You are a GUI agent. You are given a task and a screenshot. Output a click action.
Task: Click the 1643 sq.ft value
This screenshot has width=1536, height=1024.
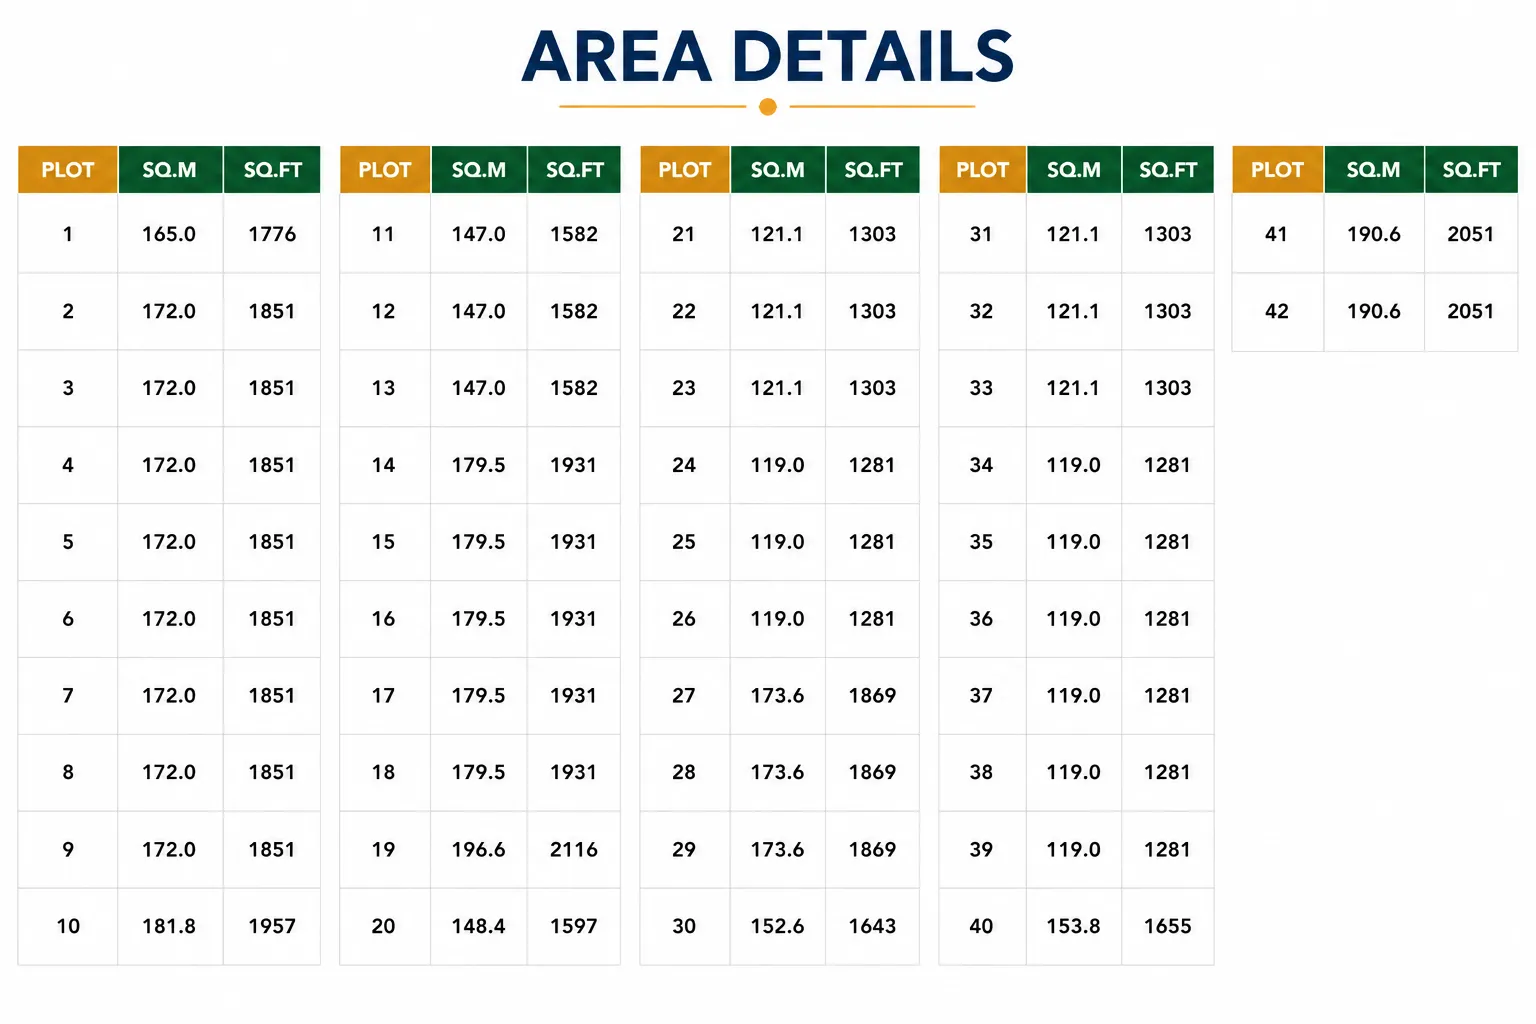pyautogui.click(x=872, y=926)
